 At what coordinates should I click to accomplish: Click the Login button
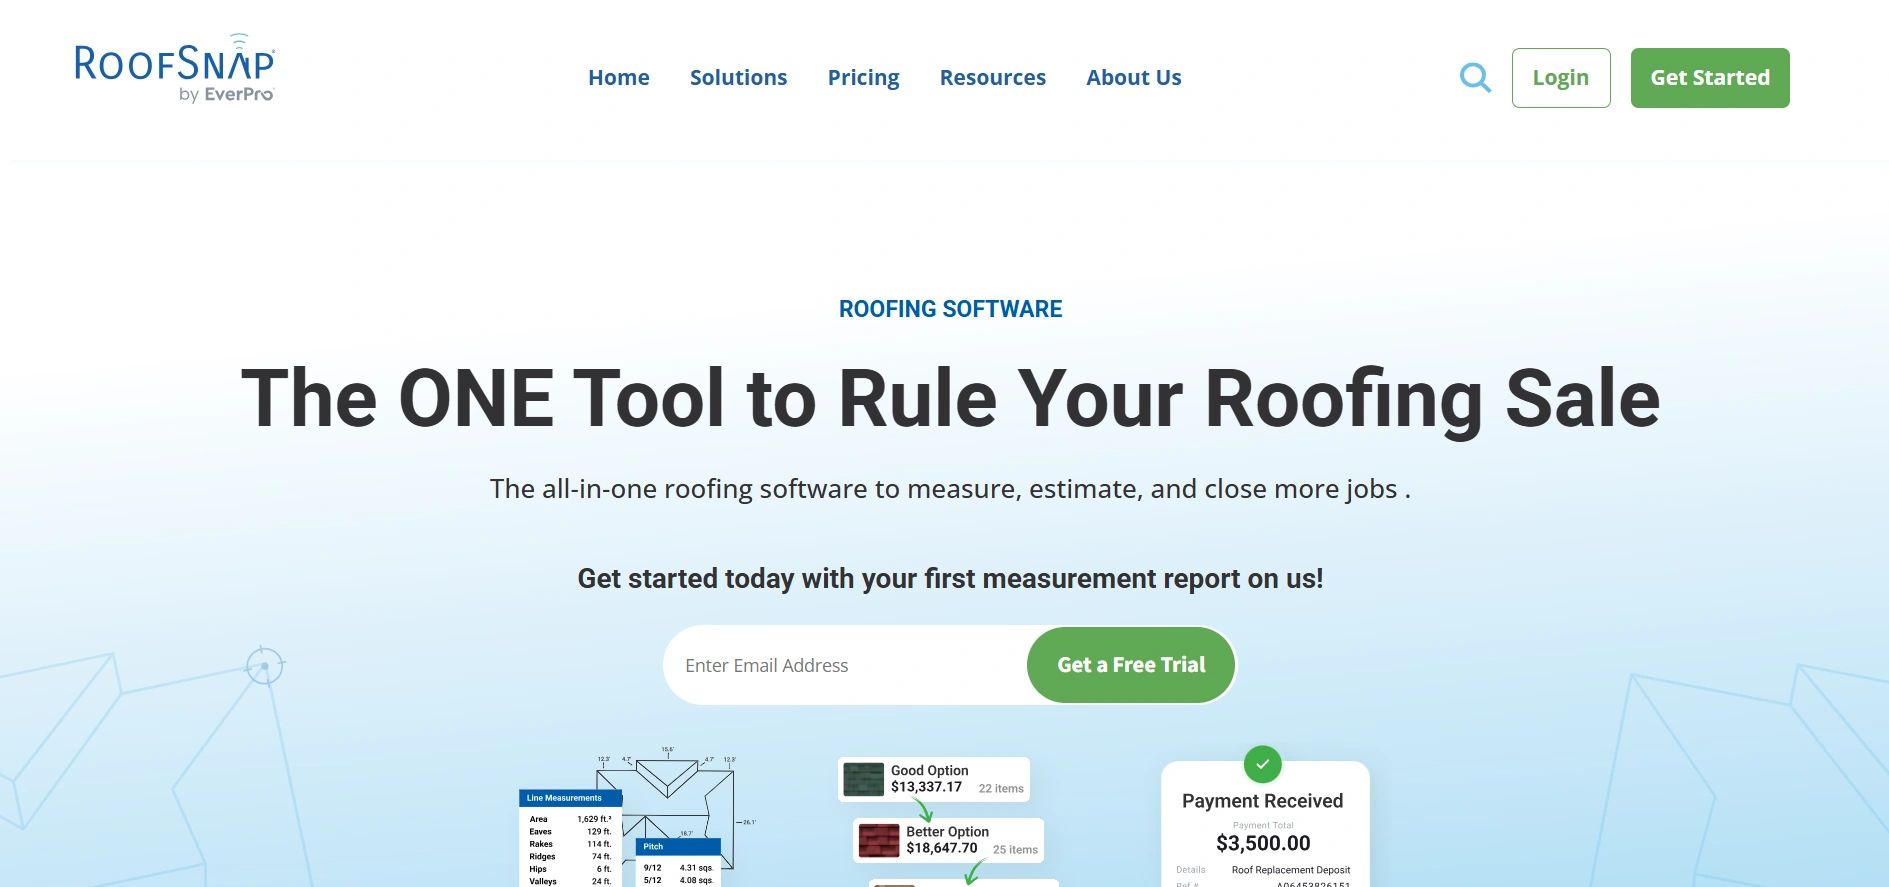[1561, 78]
